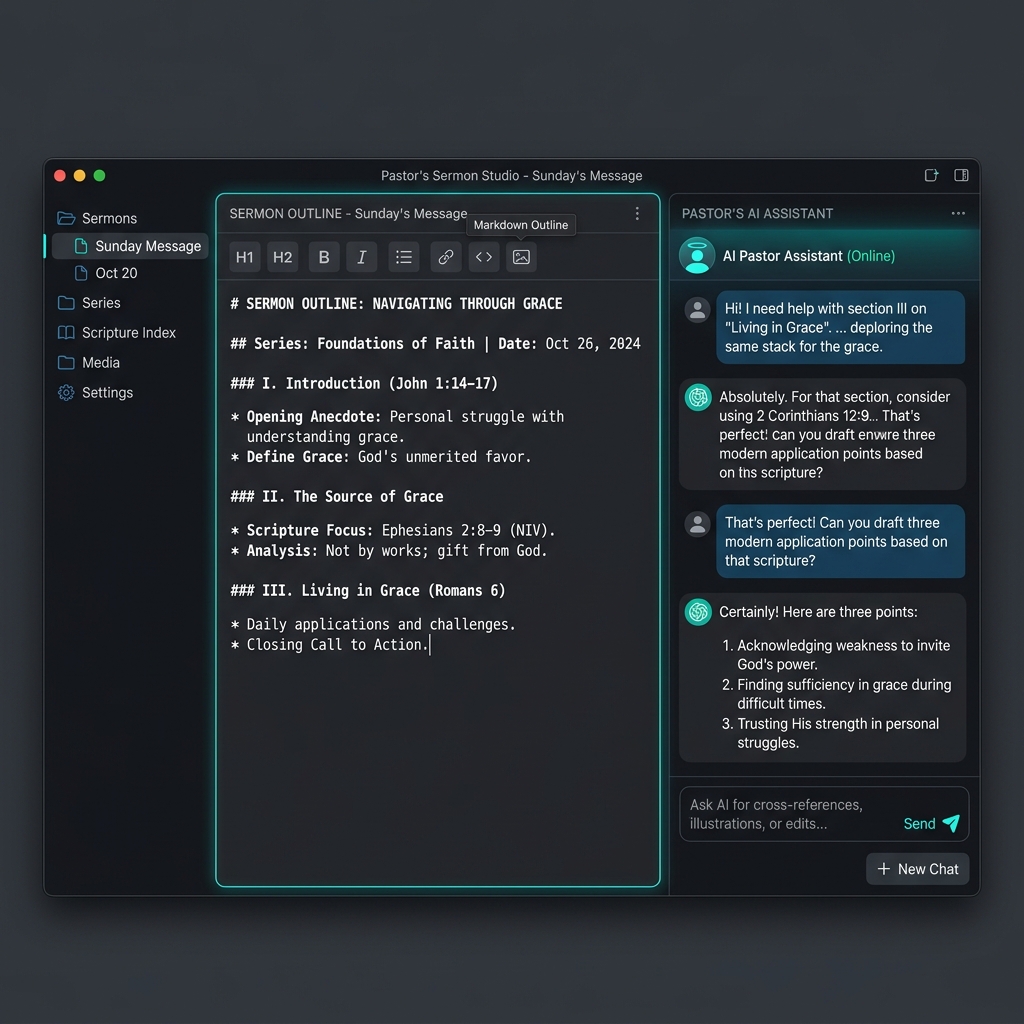1024x1024 pixels.
Task: Insert a bulleted list
Action: 404,257
